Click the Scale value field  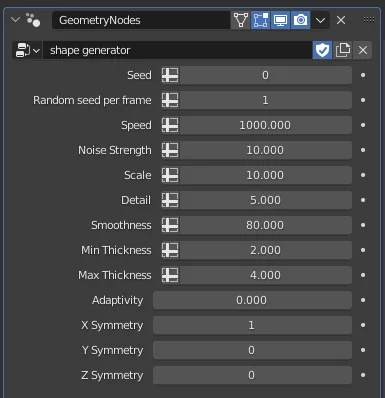(x=265, y=175)
